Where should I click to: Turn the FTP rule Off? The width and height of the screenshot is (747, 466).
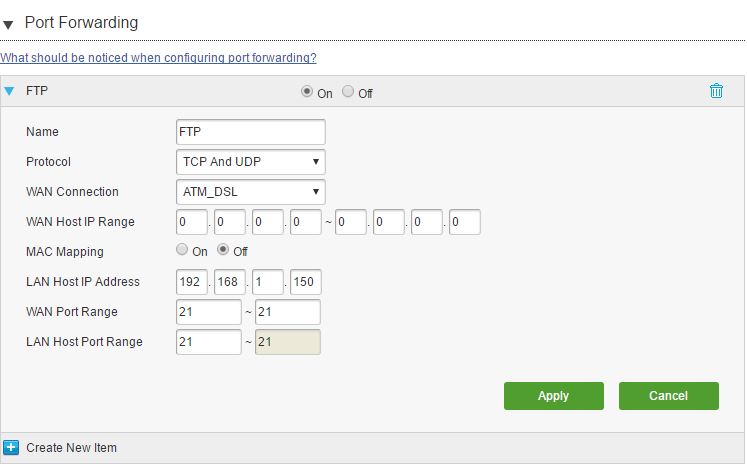click(348, 91)
